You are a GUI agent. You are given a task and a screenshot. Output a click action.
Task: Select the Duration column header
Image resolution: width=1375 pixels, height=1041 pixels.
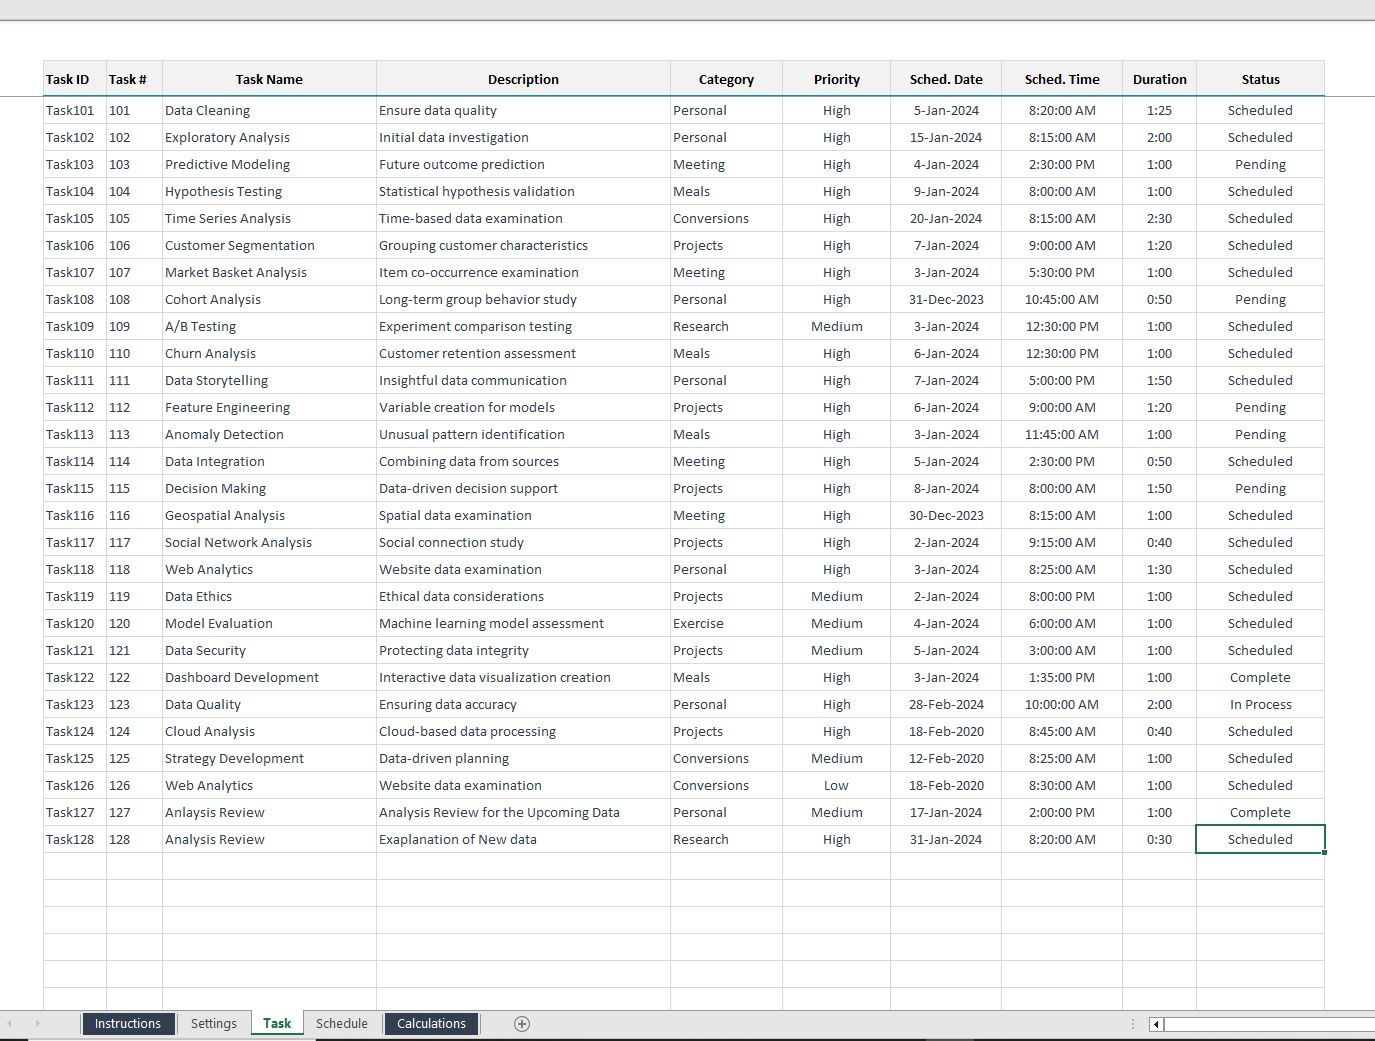(1159, 79)
